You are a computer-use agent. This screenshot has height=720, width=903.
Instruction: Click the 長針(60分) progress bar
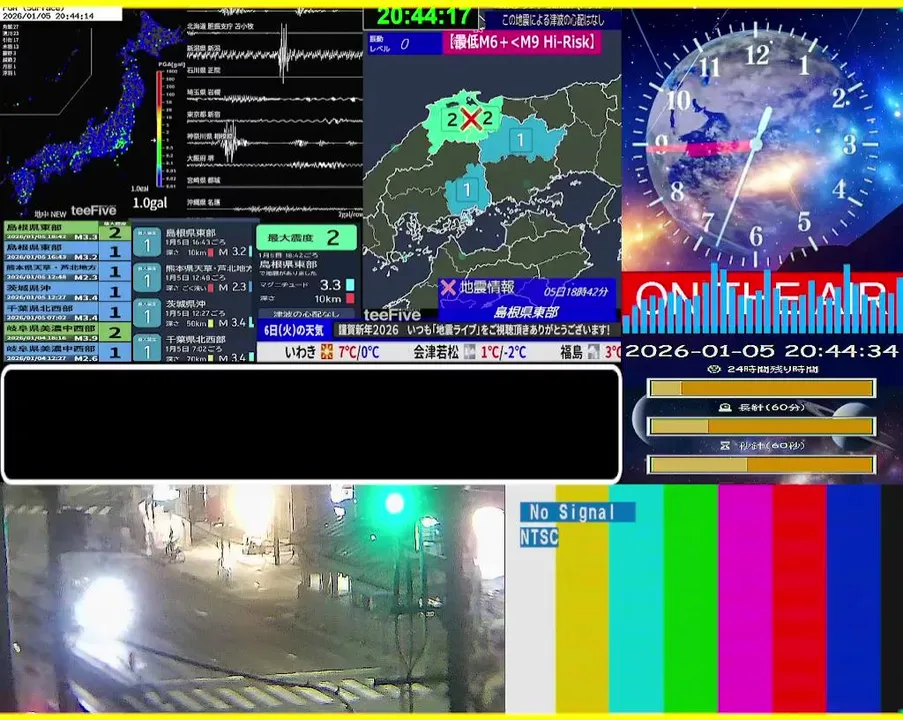tap(761, 426)
